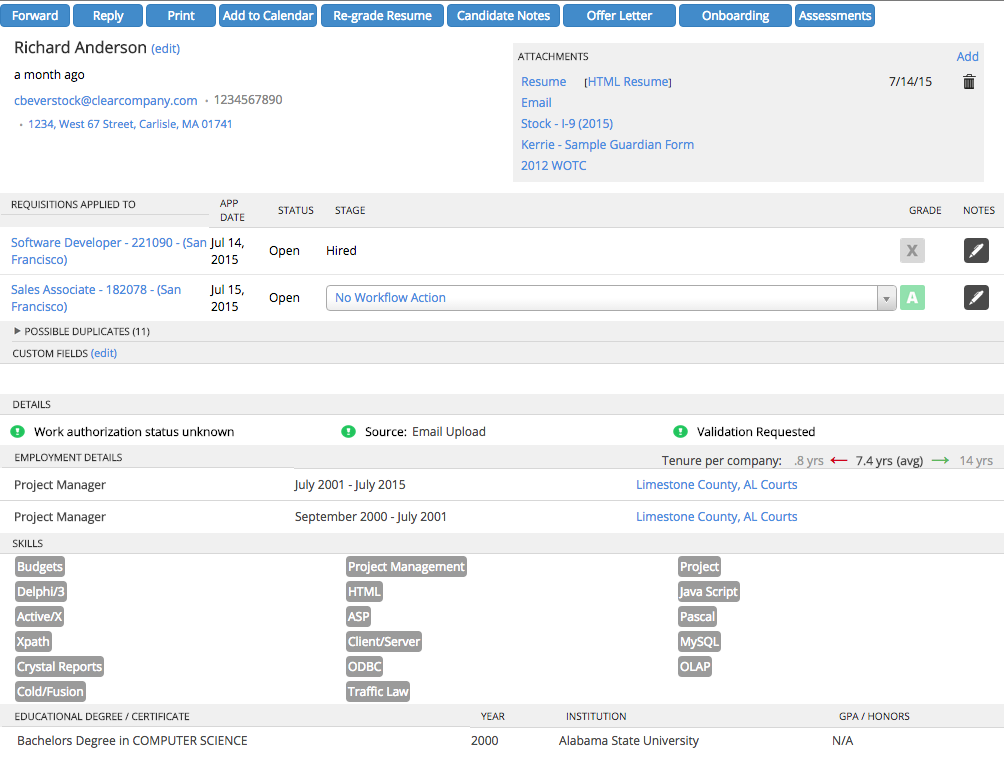Switch to Assessments
The width and height of the screenshot is (1004, 770).
(x=834, y=15)
